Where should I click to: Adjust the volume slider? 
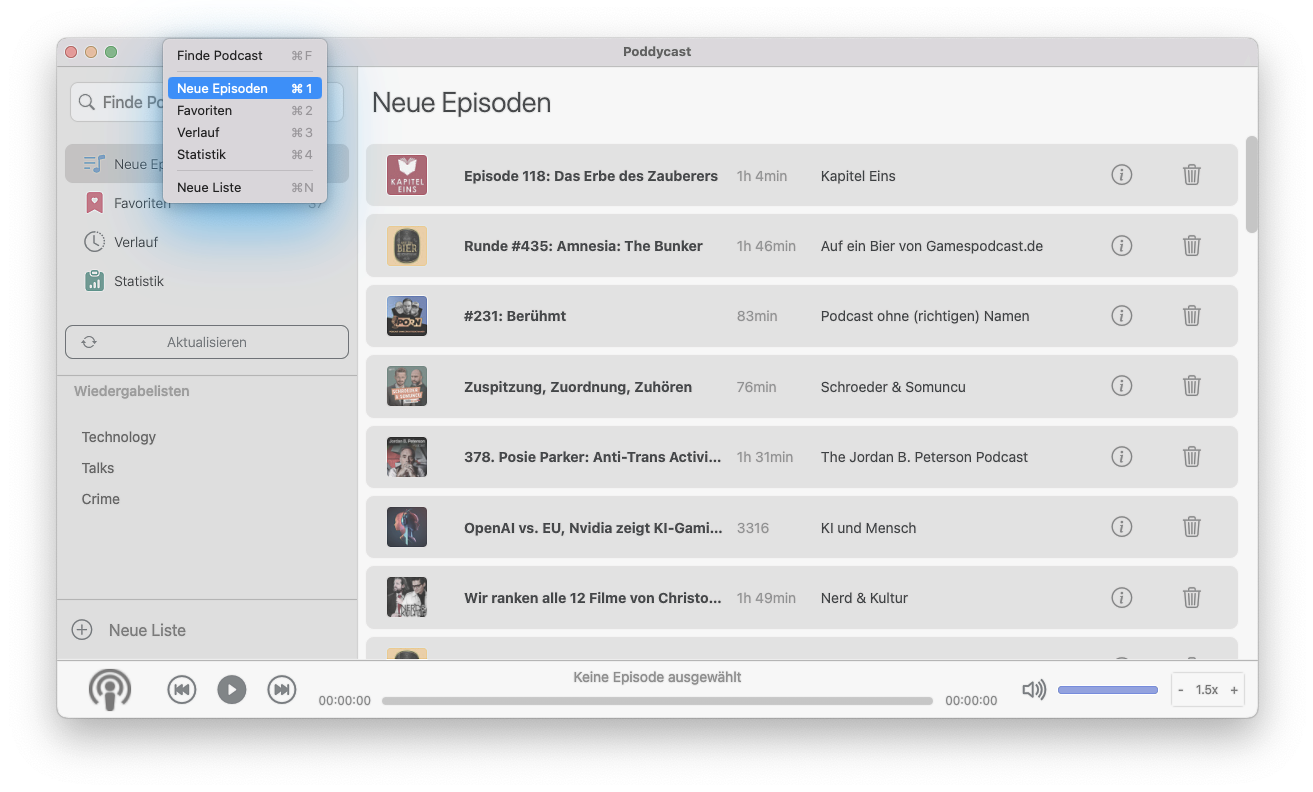(1107, 689)
